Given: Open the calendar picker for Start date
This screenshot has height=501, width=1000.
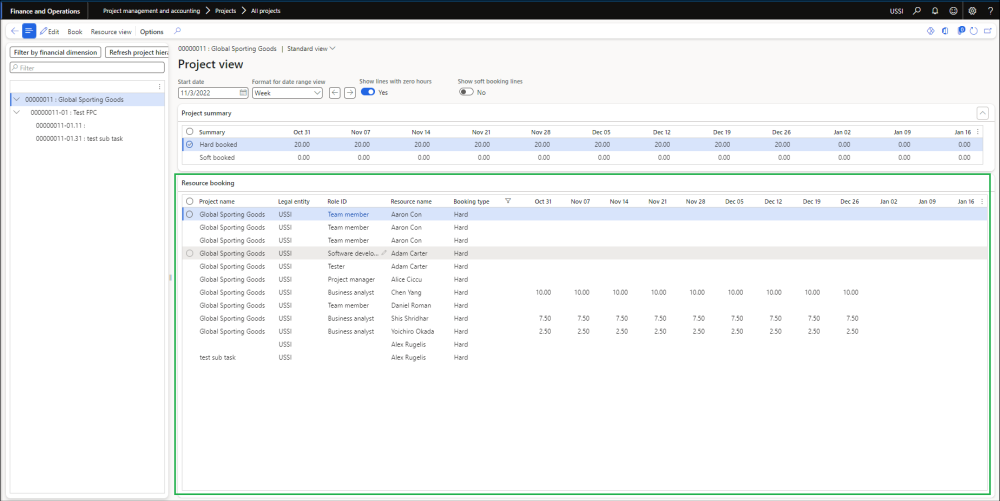Looking at the screenshot, I should click(x=243, y=93).
